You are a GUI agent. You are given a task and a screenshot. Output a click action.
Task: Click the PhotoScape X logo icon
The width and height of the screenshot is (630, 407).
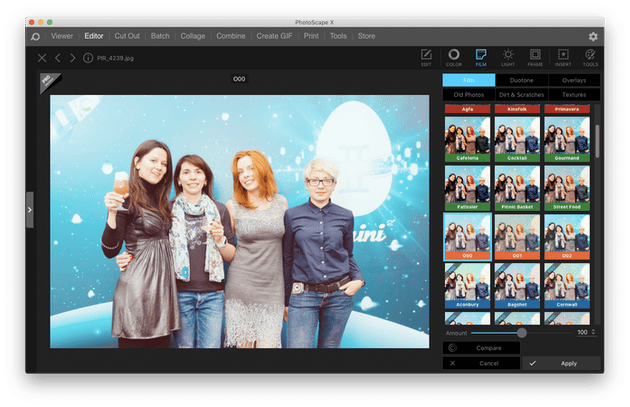[x=35, y=37]
